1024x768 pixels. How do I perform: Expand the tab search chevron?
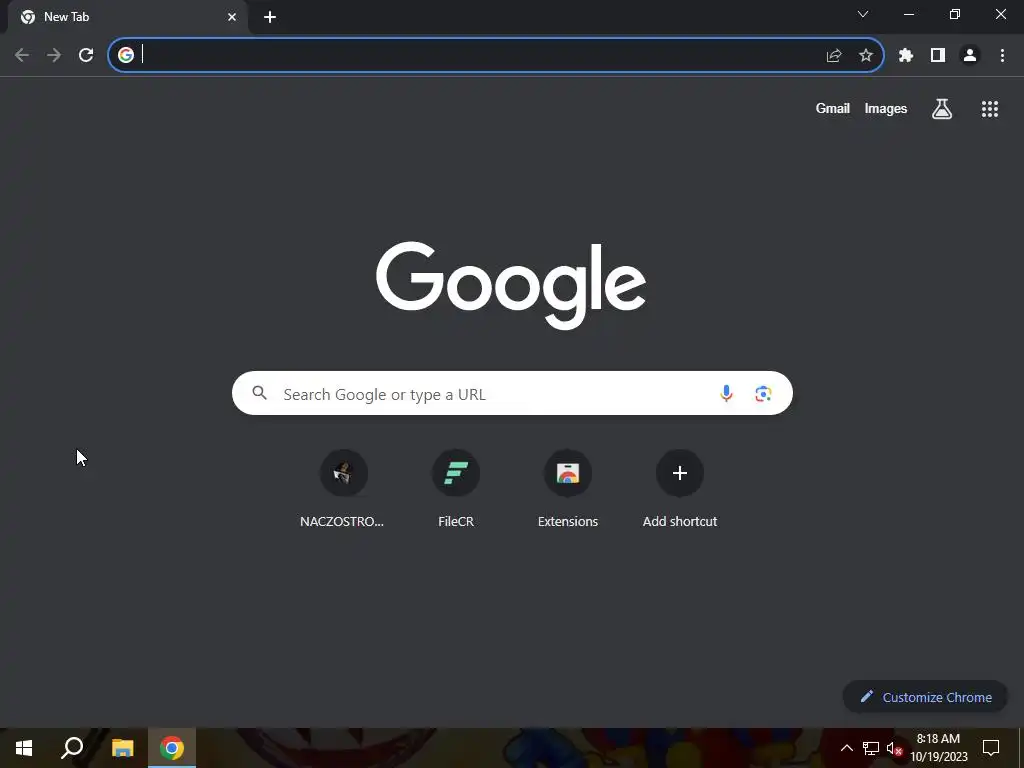click(x=863, y=14)
